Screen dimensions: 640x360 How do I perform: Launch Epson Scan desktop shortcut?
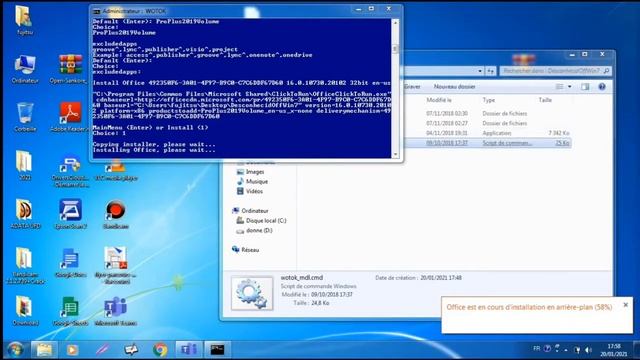click(70, 213)
